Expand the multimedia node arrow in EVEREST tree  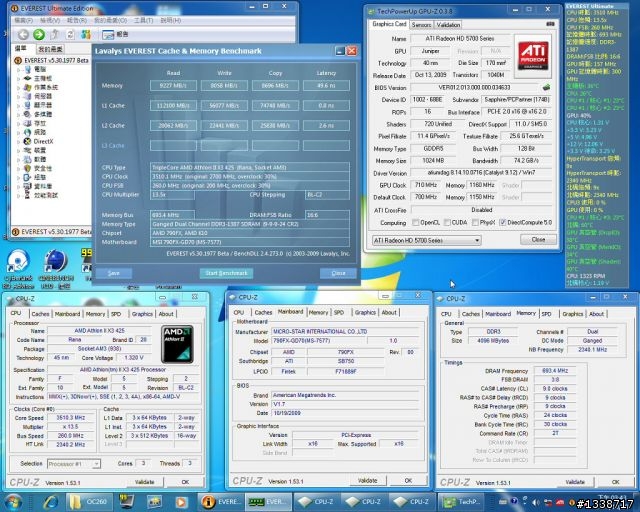point(18,114)
